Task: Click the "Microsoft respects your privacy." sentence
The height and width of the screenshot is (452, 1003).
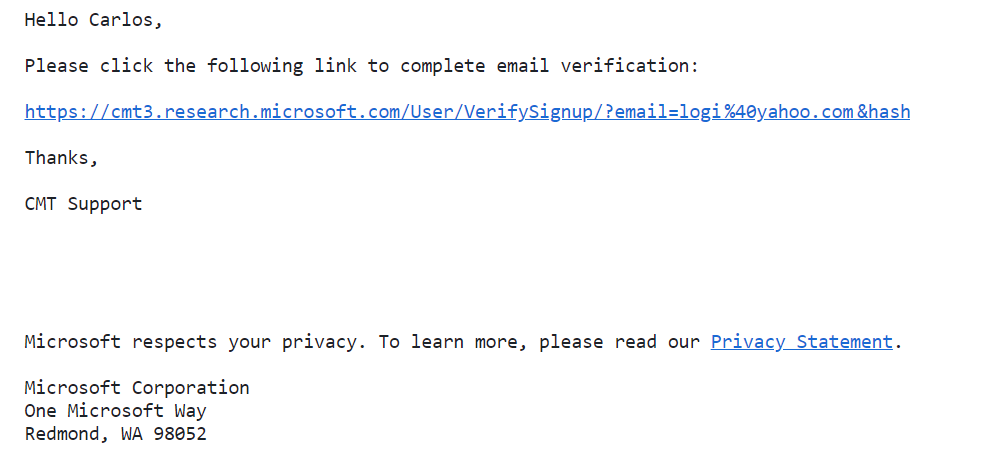Action: click(x=196, y=342)
